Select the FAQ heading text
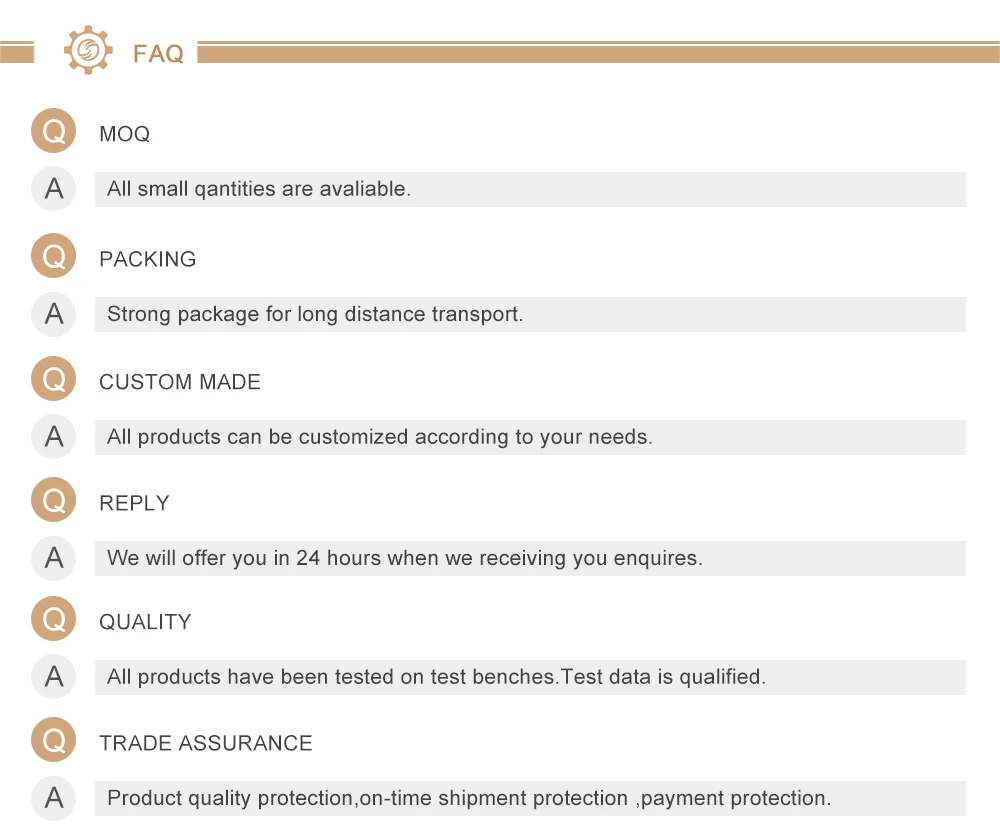This screenshot has width=1000, height=838. pyautogui.click(x=158, y=54)
